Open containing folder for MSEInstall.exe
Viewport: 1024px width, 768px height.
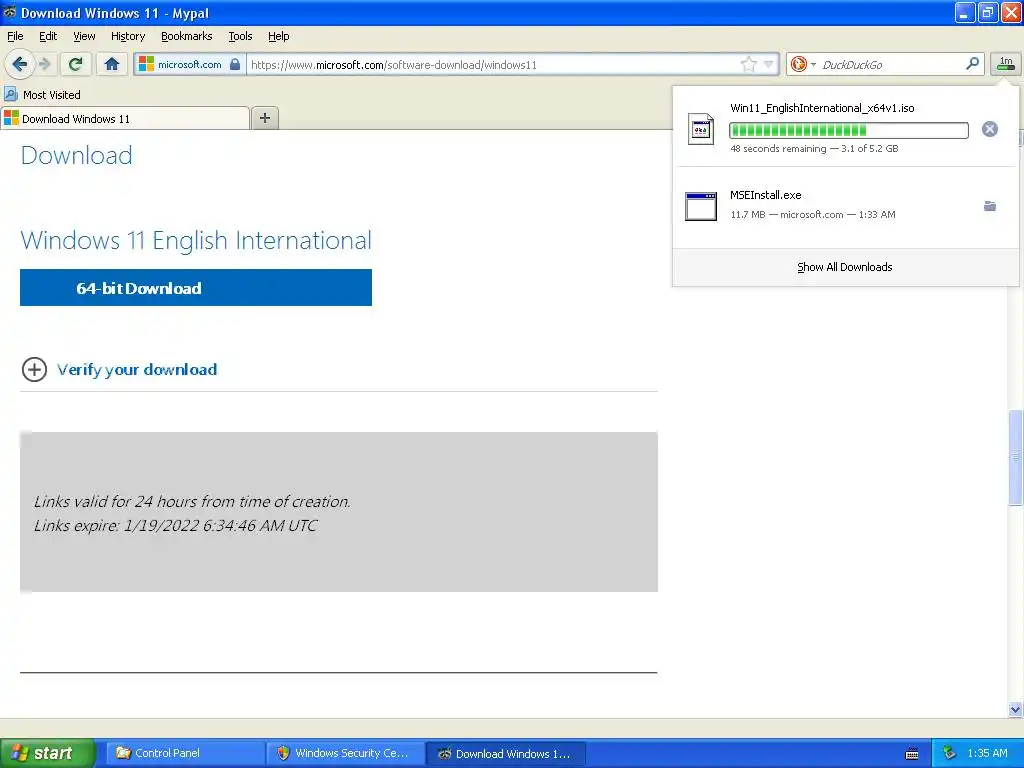990,206
